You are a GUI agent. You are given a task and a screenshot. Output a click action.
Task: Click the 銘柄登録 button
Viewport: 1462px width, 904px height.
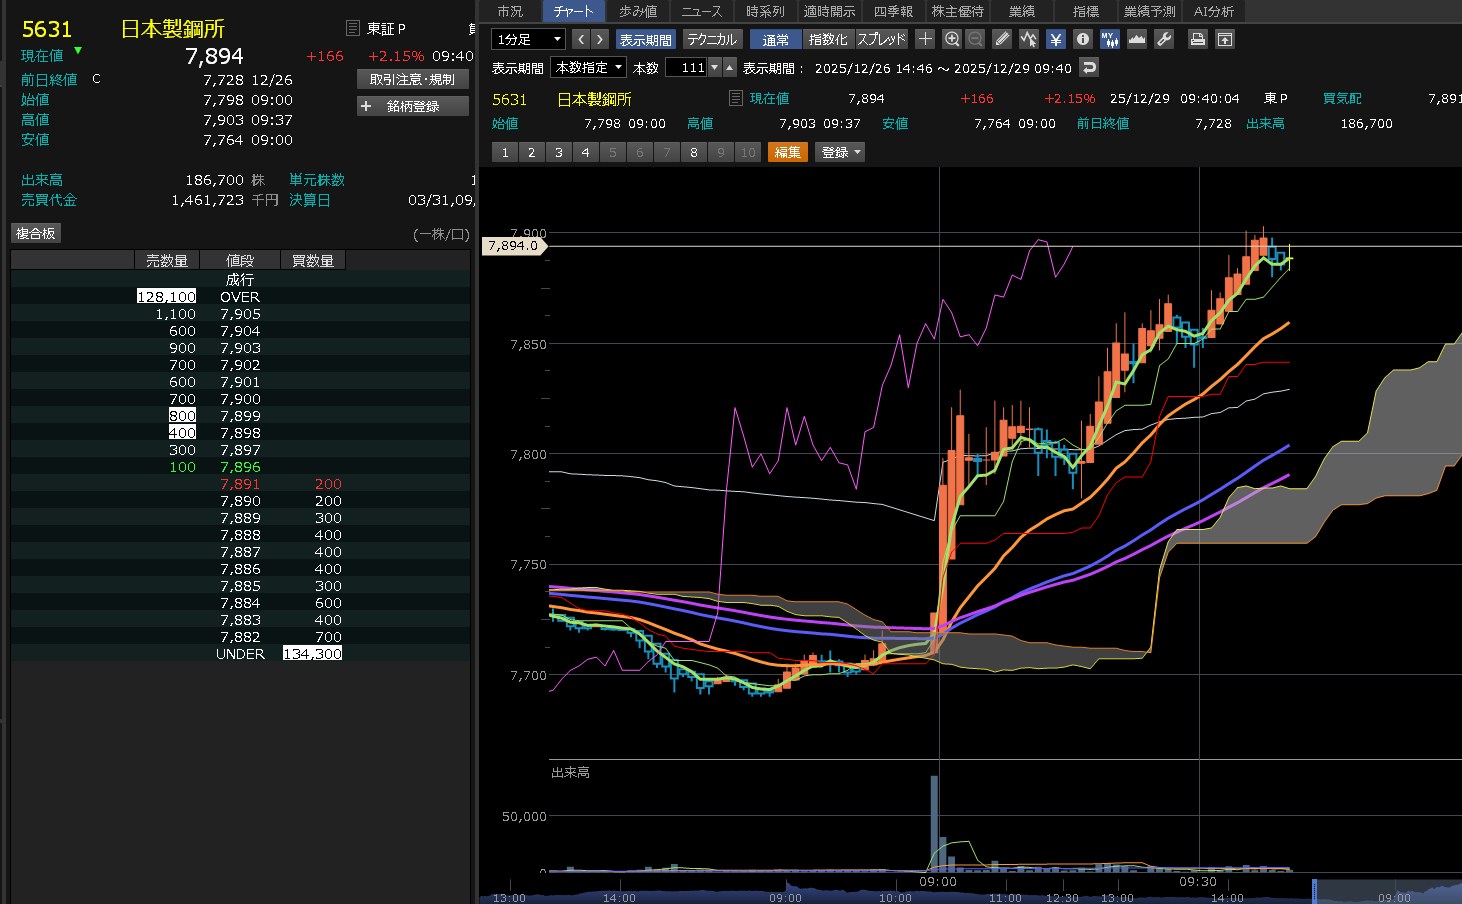point(412,106)
